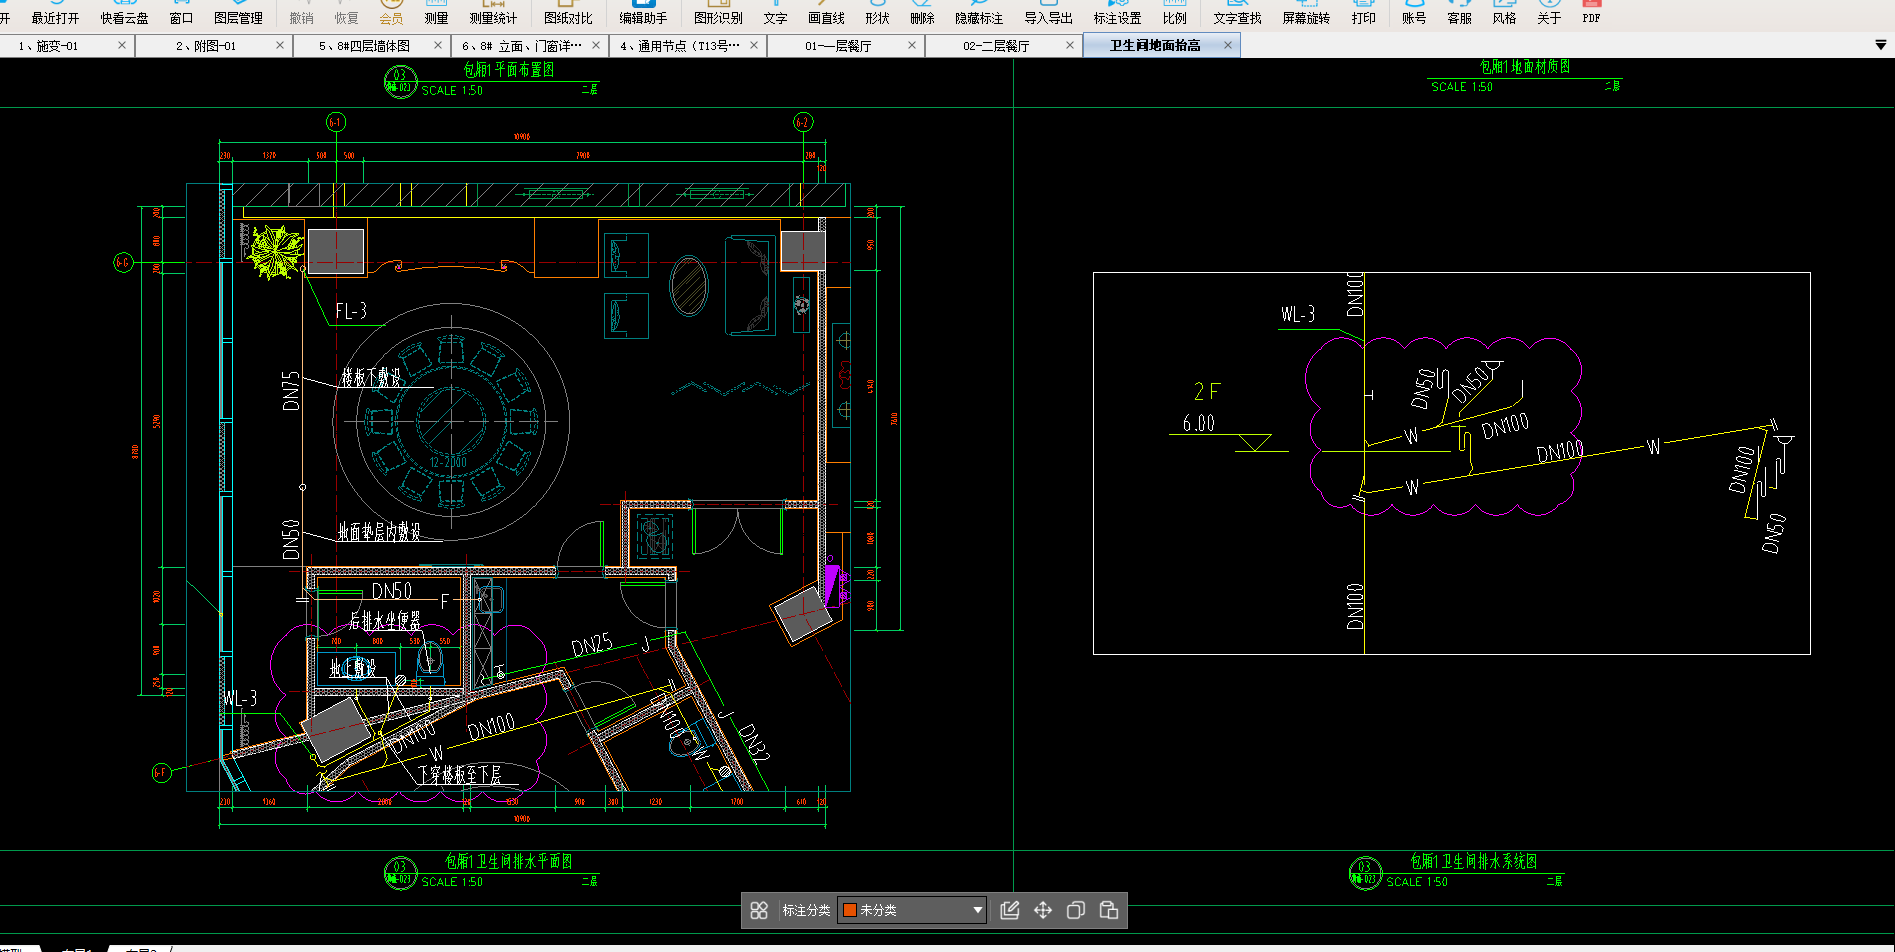Open the 未分类 annotation category dropdown
This screenshot has height=952, width=1895.
pyautogui.click(x=912, y=910)
